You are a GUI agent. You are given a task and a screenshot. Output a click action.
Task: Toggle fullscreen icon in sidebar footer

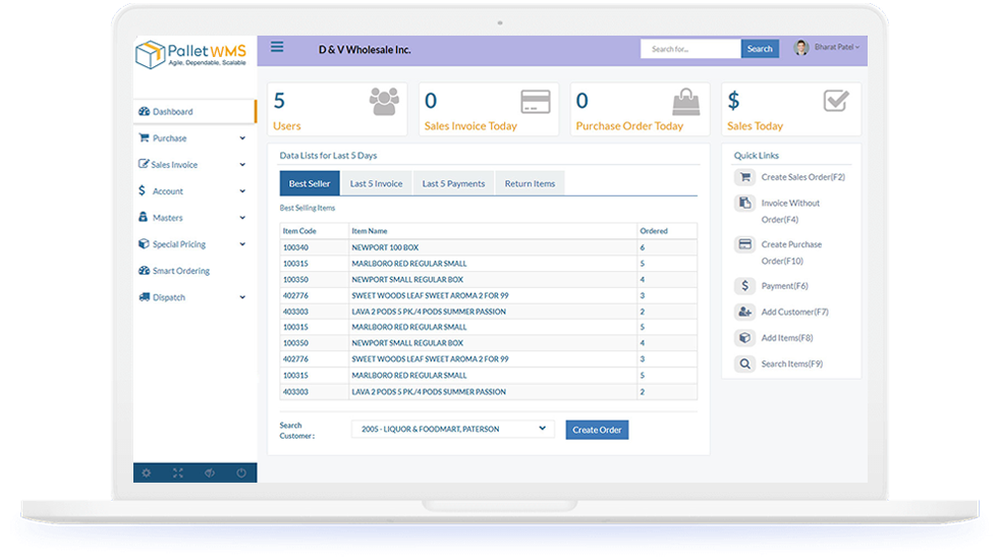(178, 473)
